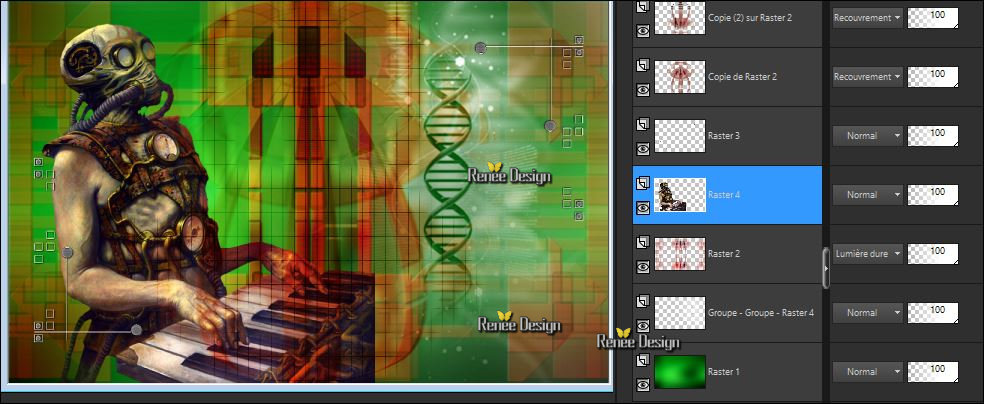Toggle visibility of the Raster 1 layer
984x404 pixels.
pyautogui.click(x=643, y=385)
